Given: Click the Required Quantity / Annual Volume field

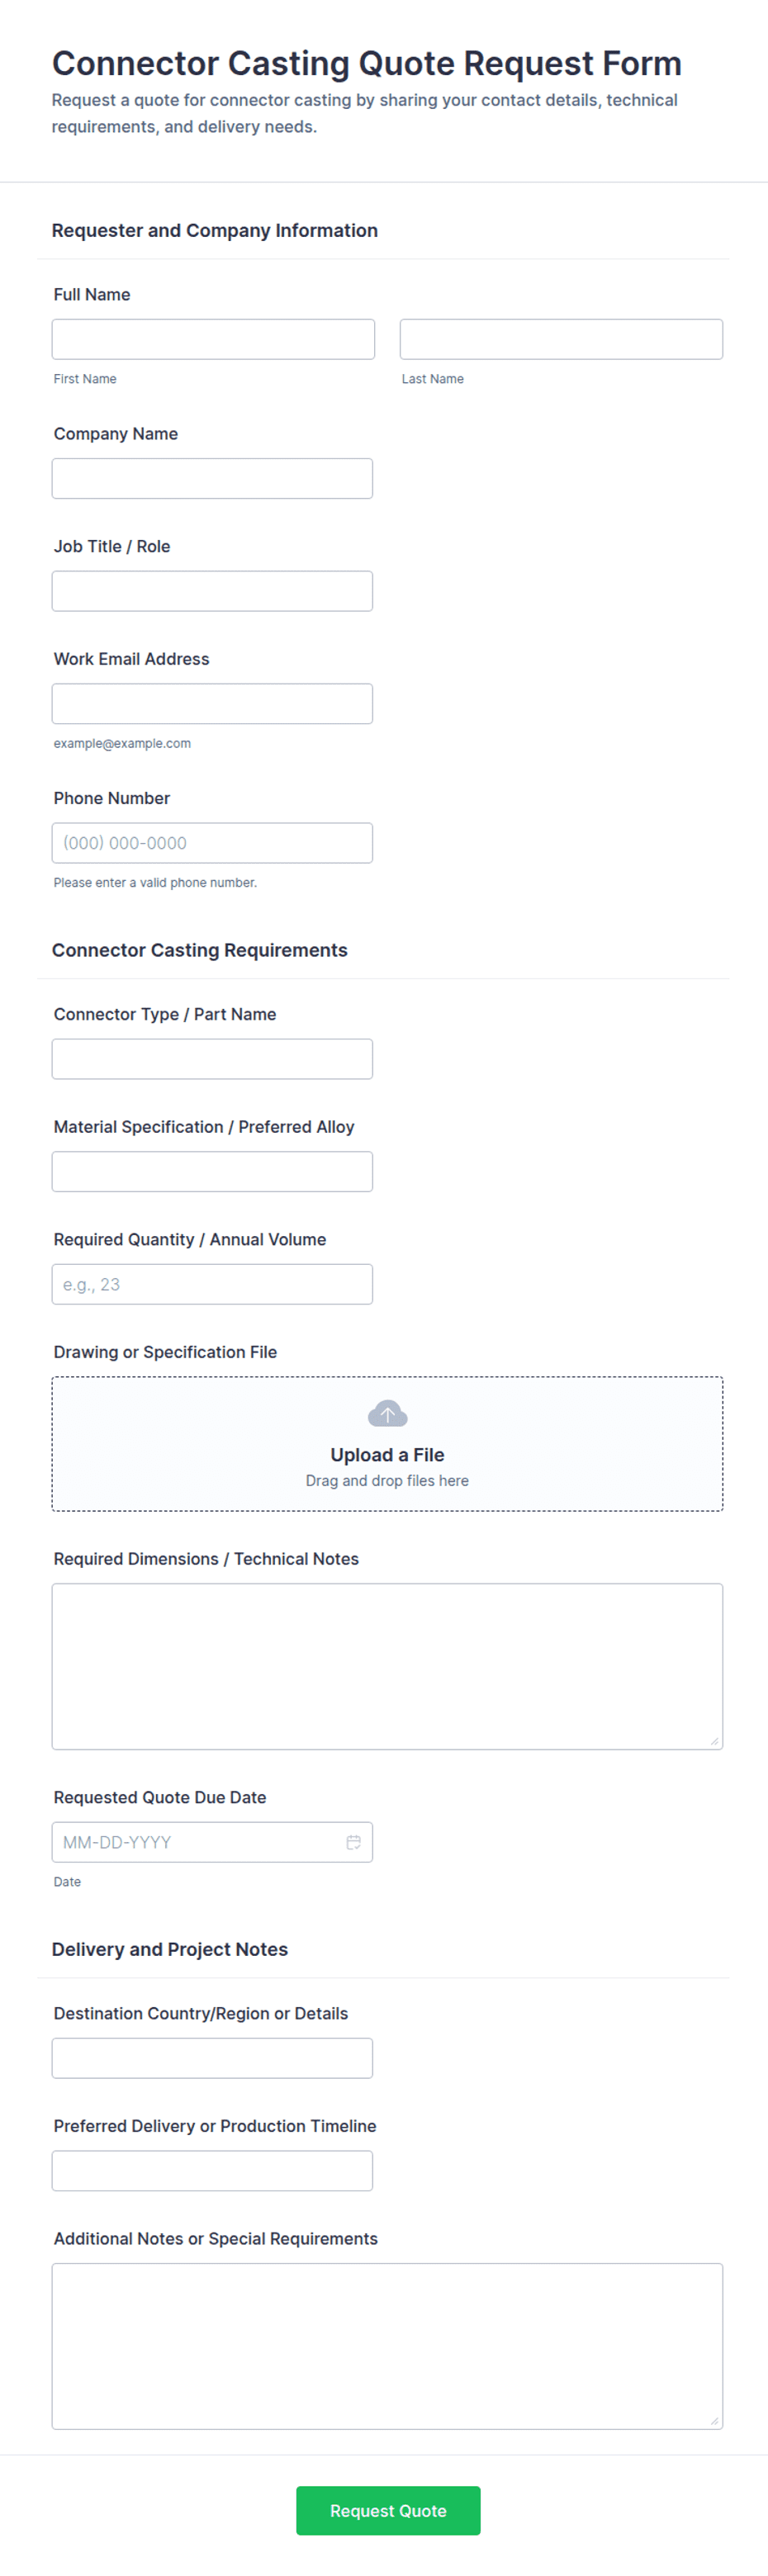Looking at the screenshot, I should coord(212,1284).
